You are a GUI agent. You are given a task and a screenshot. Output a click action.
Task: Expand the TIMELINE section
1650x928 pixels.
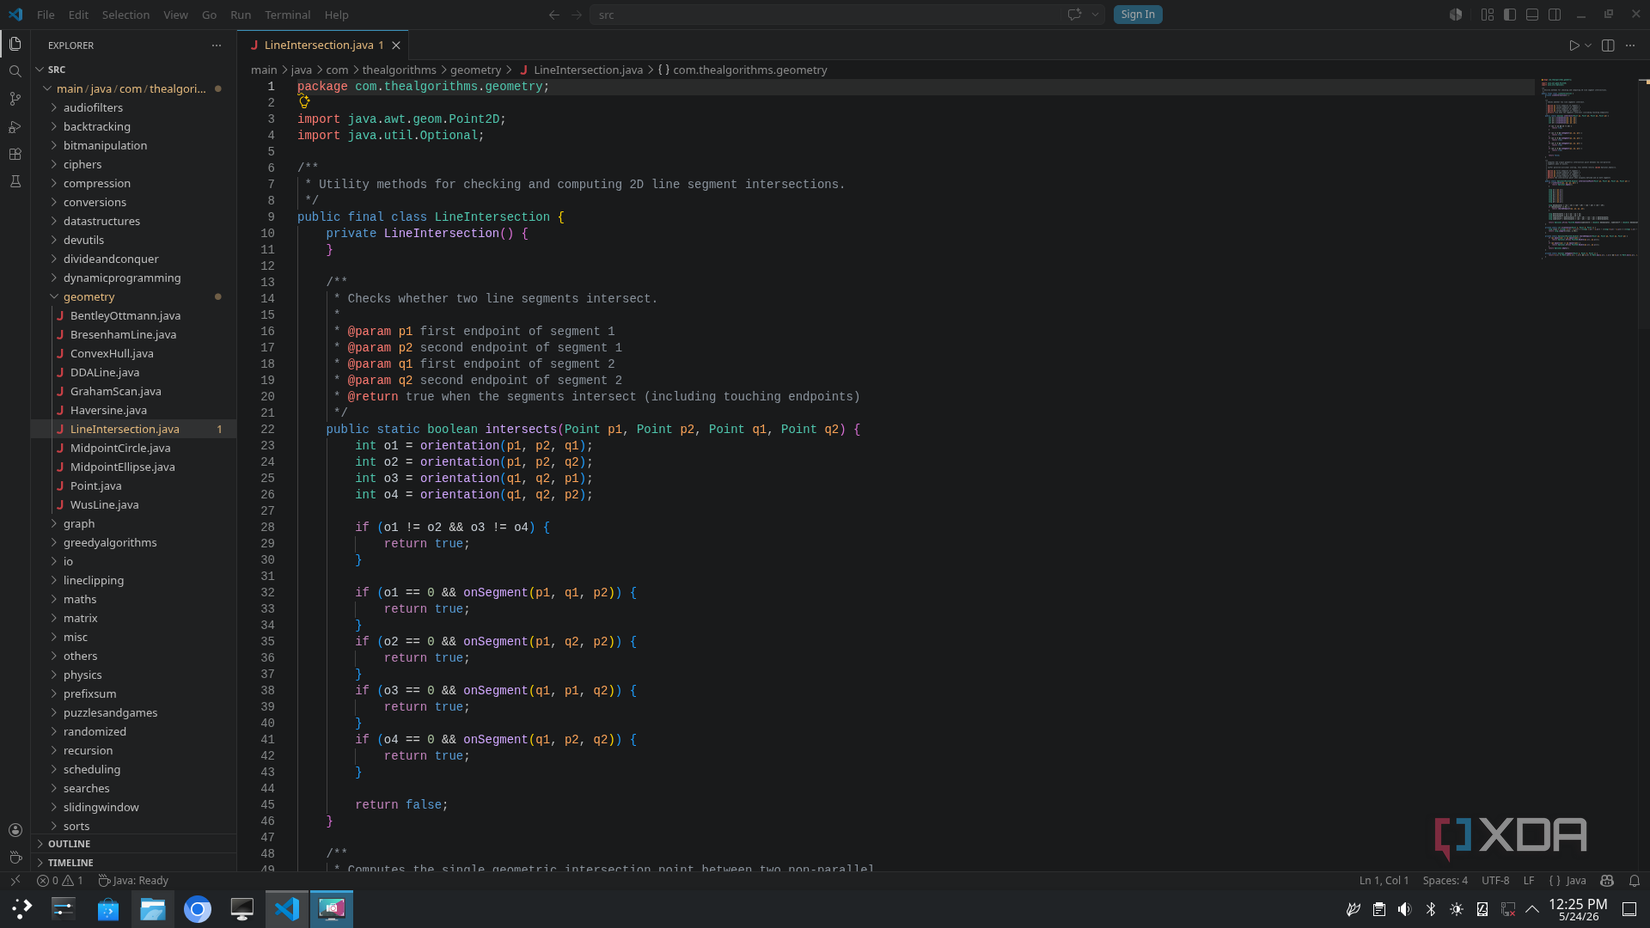point(134,862)
